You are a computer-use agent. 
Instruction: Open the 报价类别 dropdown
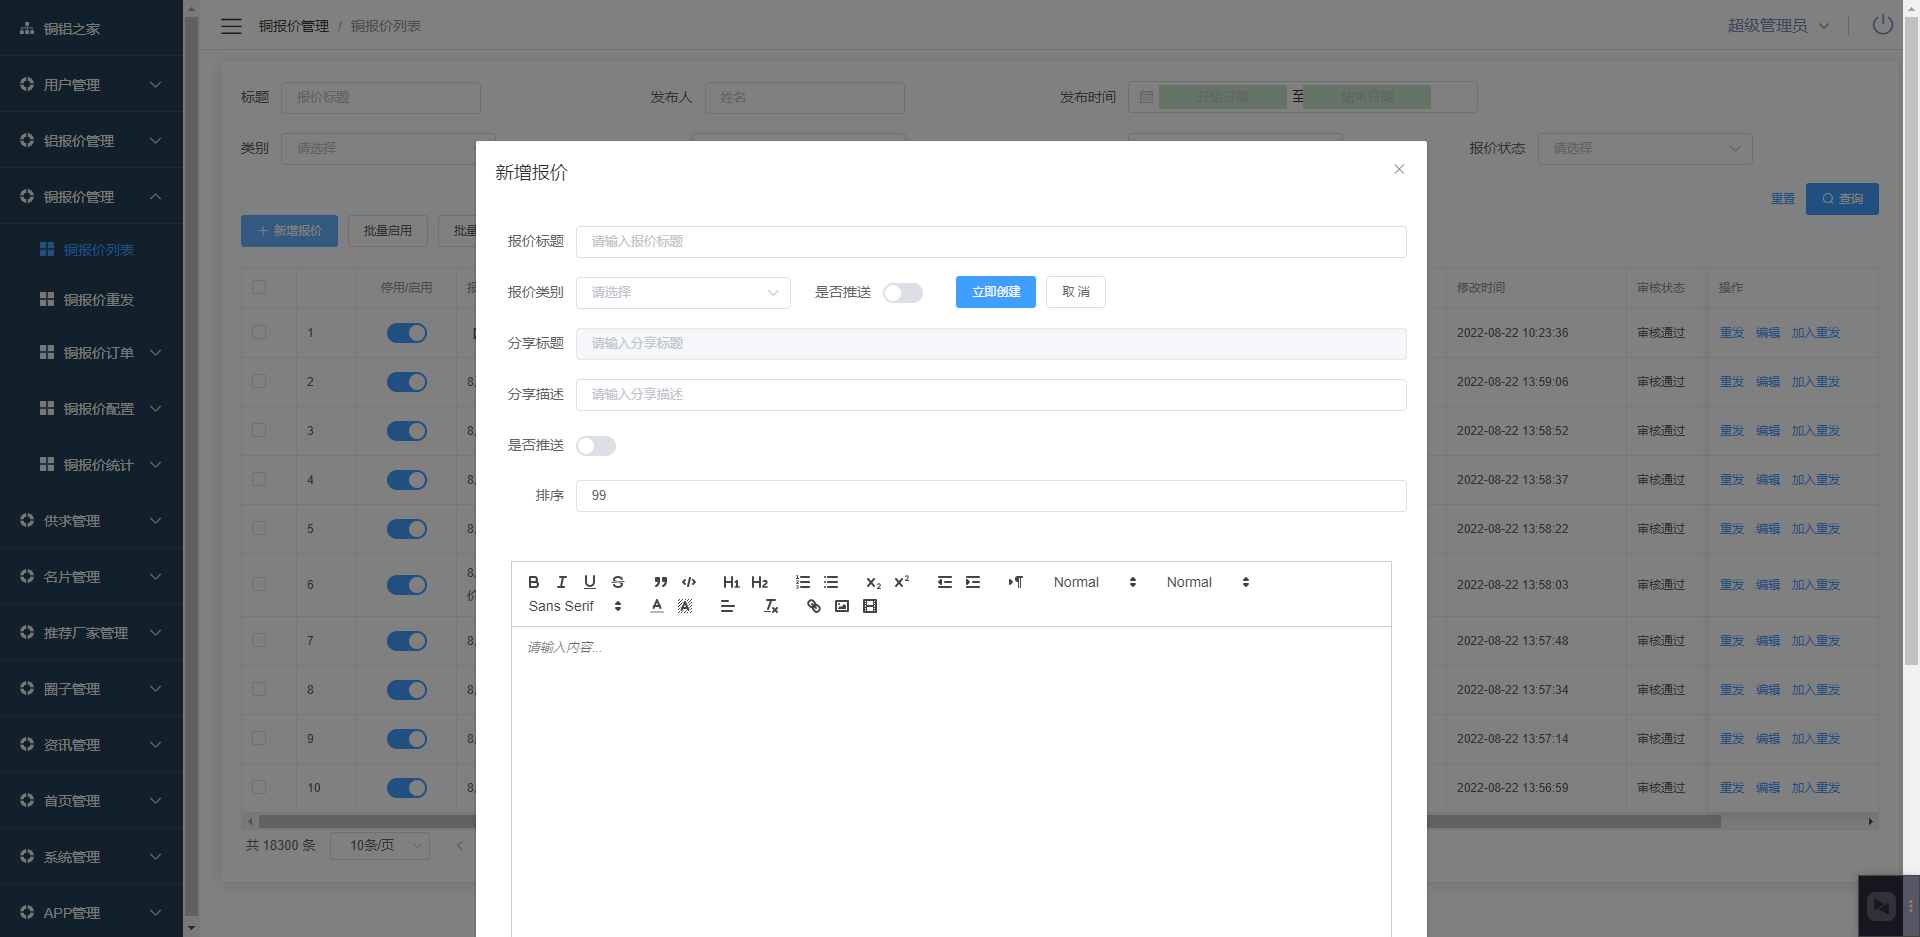[683, 293]
